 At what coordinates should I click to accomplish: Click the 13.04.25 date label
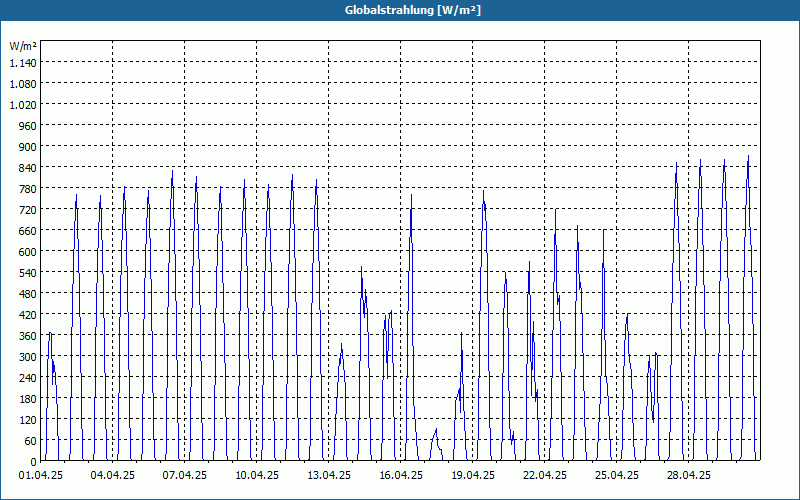click(x=329, y=476)
